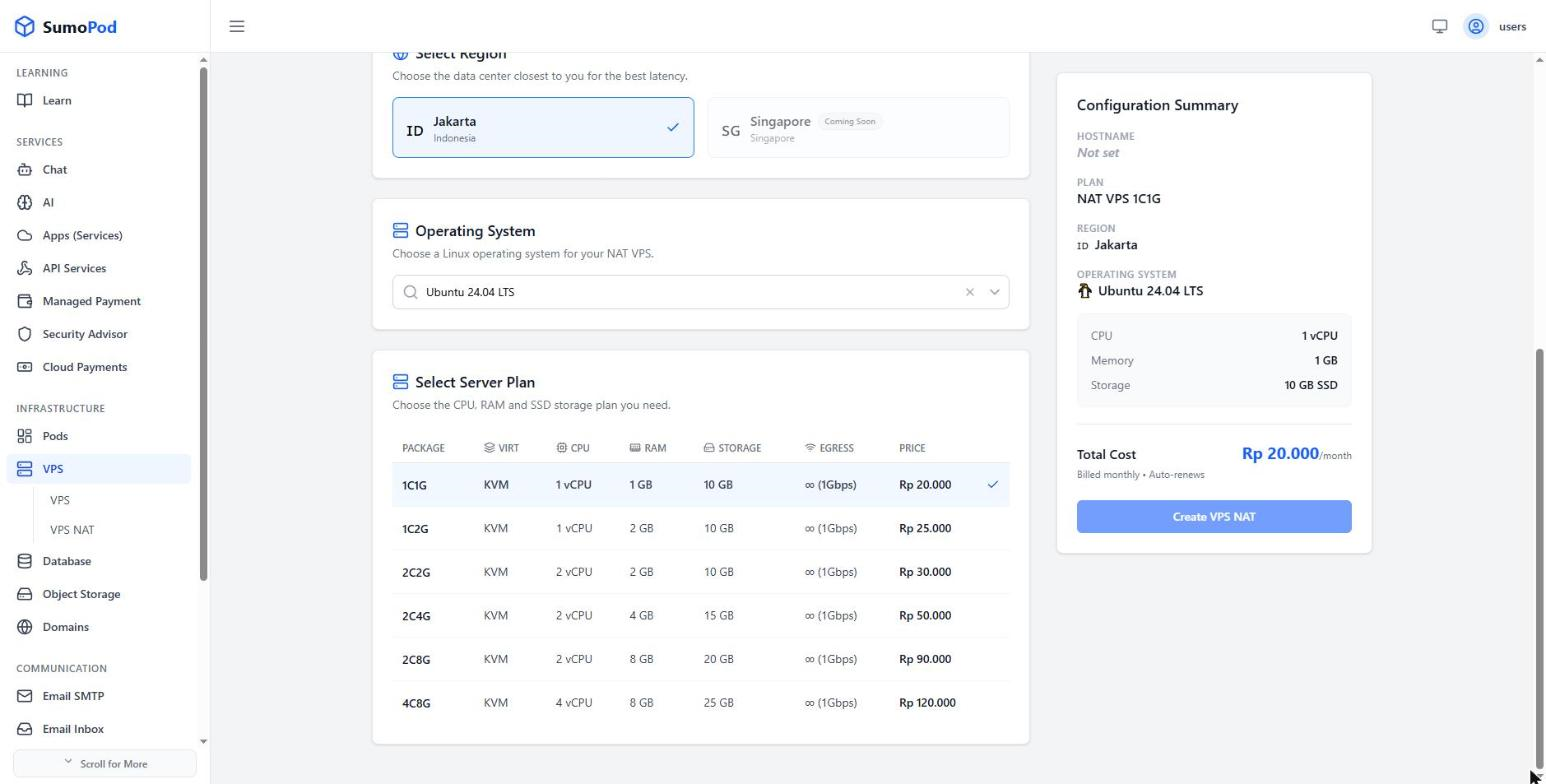The image size is (1546, 784).
Task: Click the monitor display icon in header
Action: 1440,27
